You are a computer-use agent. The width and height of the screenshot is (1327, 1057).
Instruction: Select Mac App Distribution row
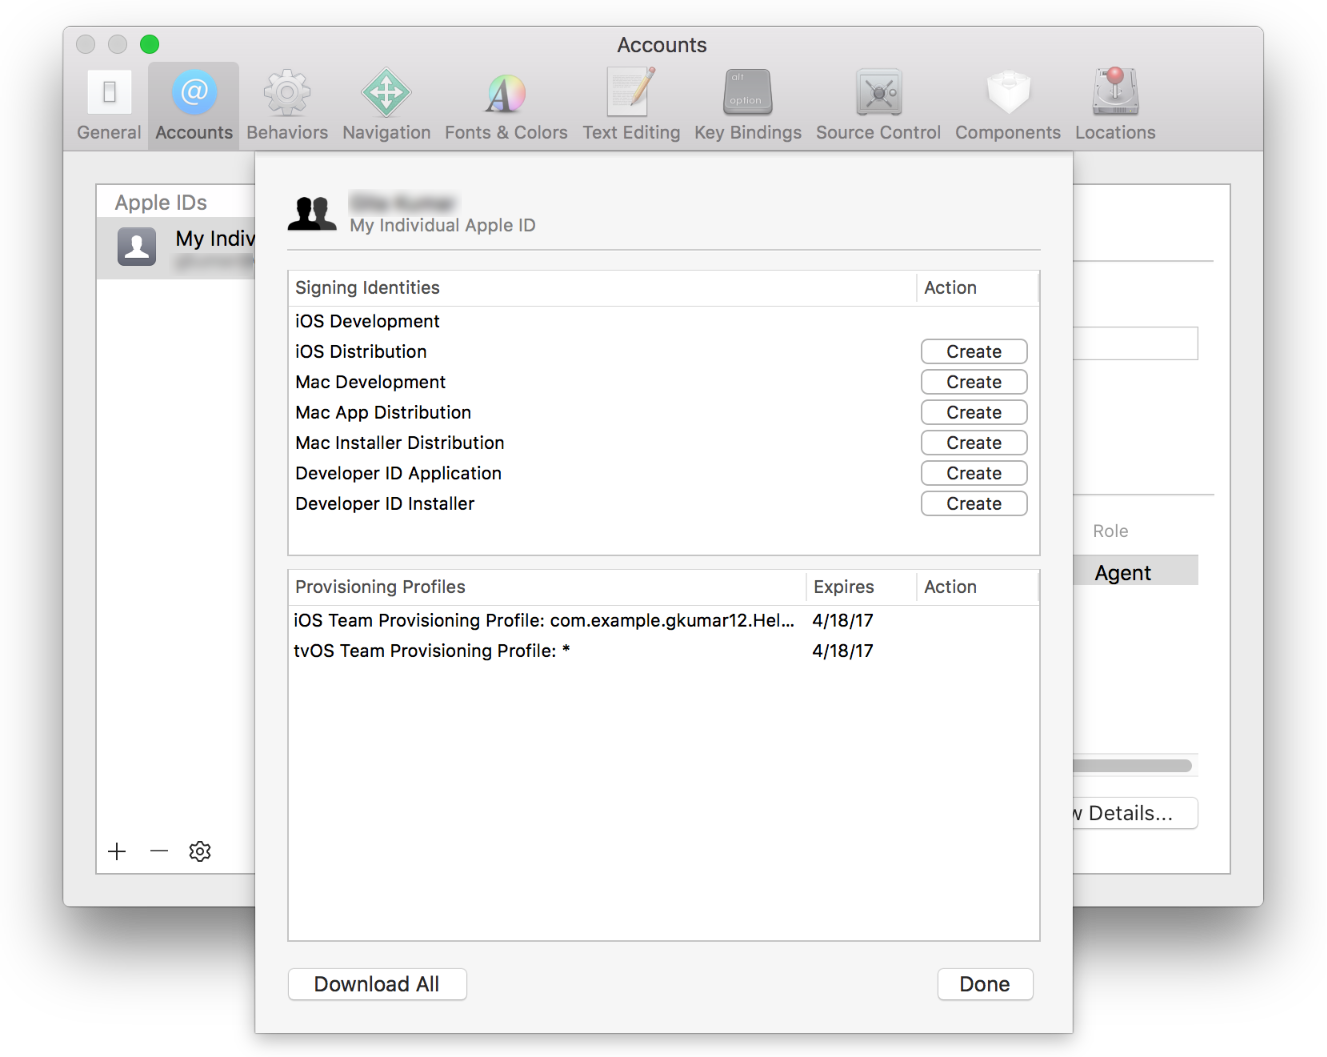coord(664,412)
